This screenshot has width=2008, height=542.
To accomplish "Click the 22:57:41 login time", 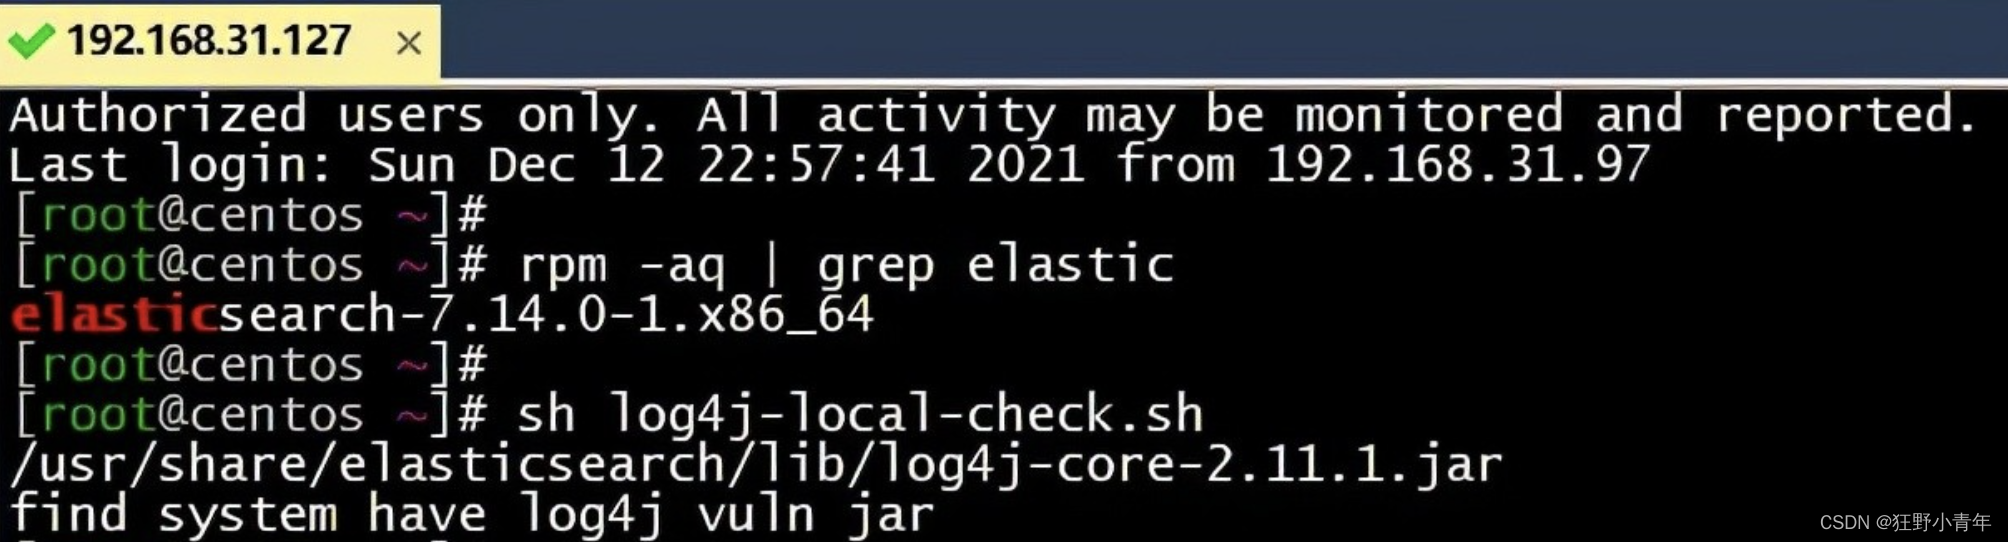I will tap(816, 164).
